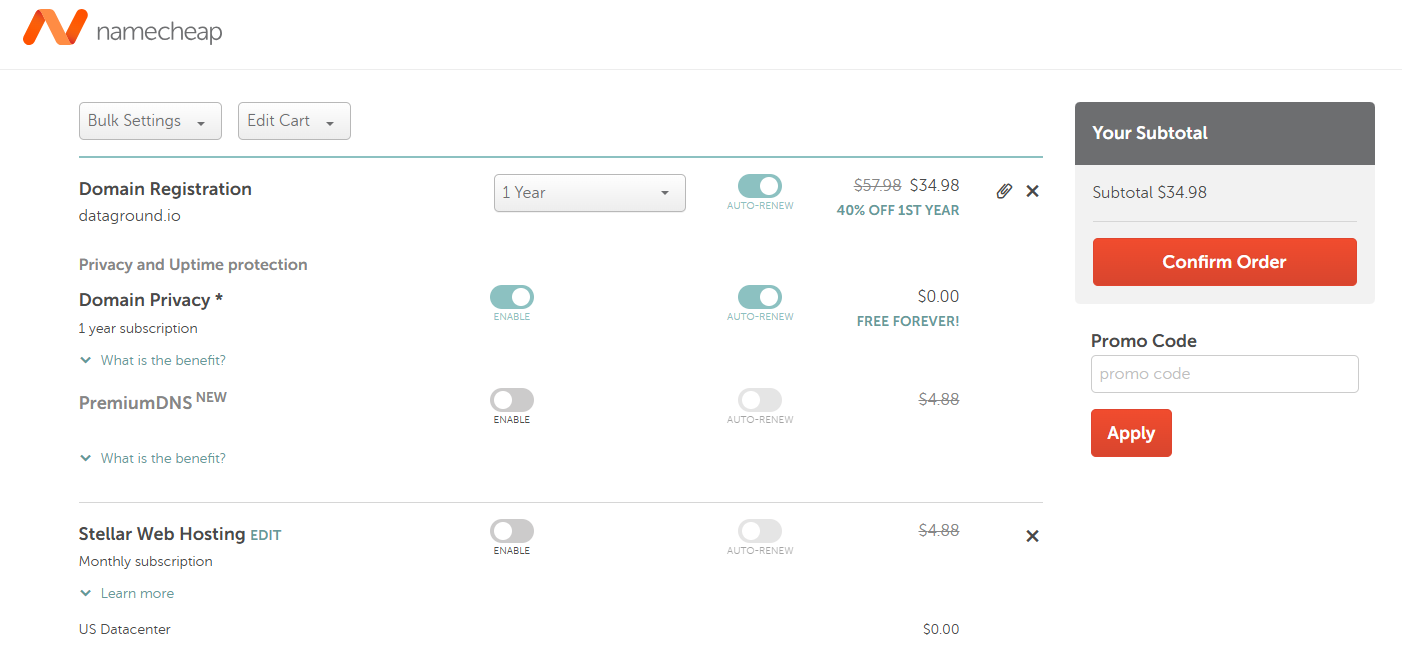Enable PremiumDNS
This screenshot has height=647, width=1402.
[x=511, y=399]
